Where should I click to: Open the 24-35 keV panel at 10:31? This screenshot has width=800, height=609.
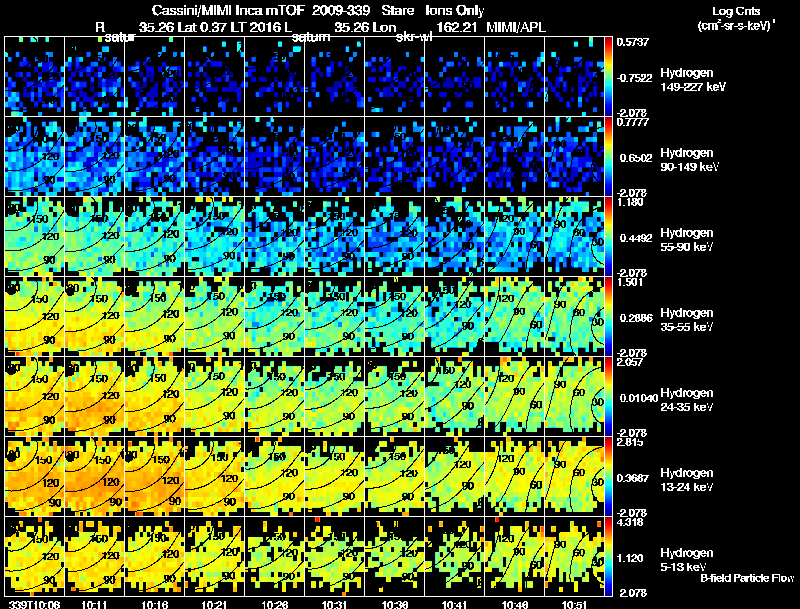335,396
